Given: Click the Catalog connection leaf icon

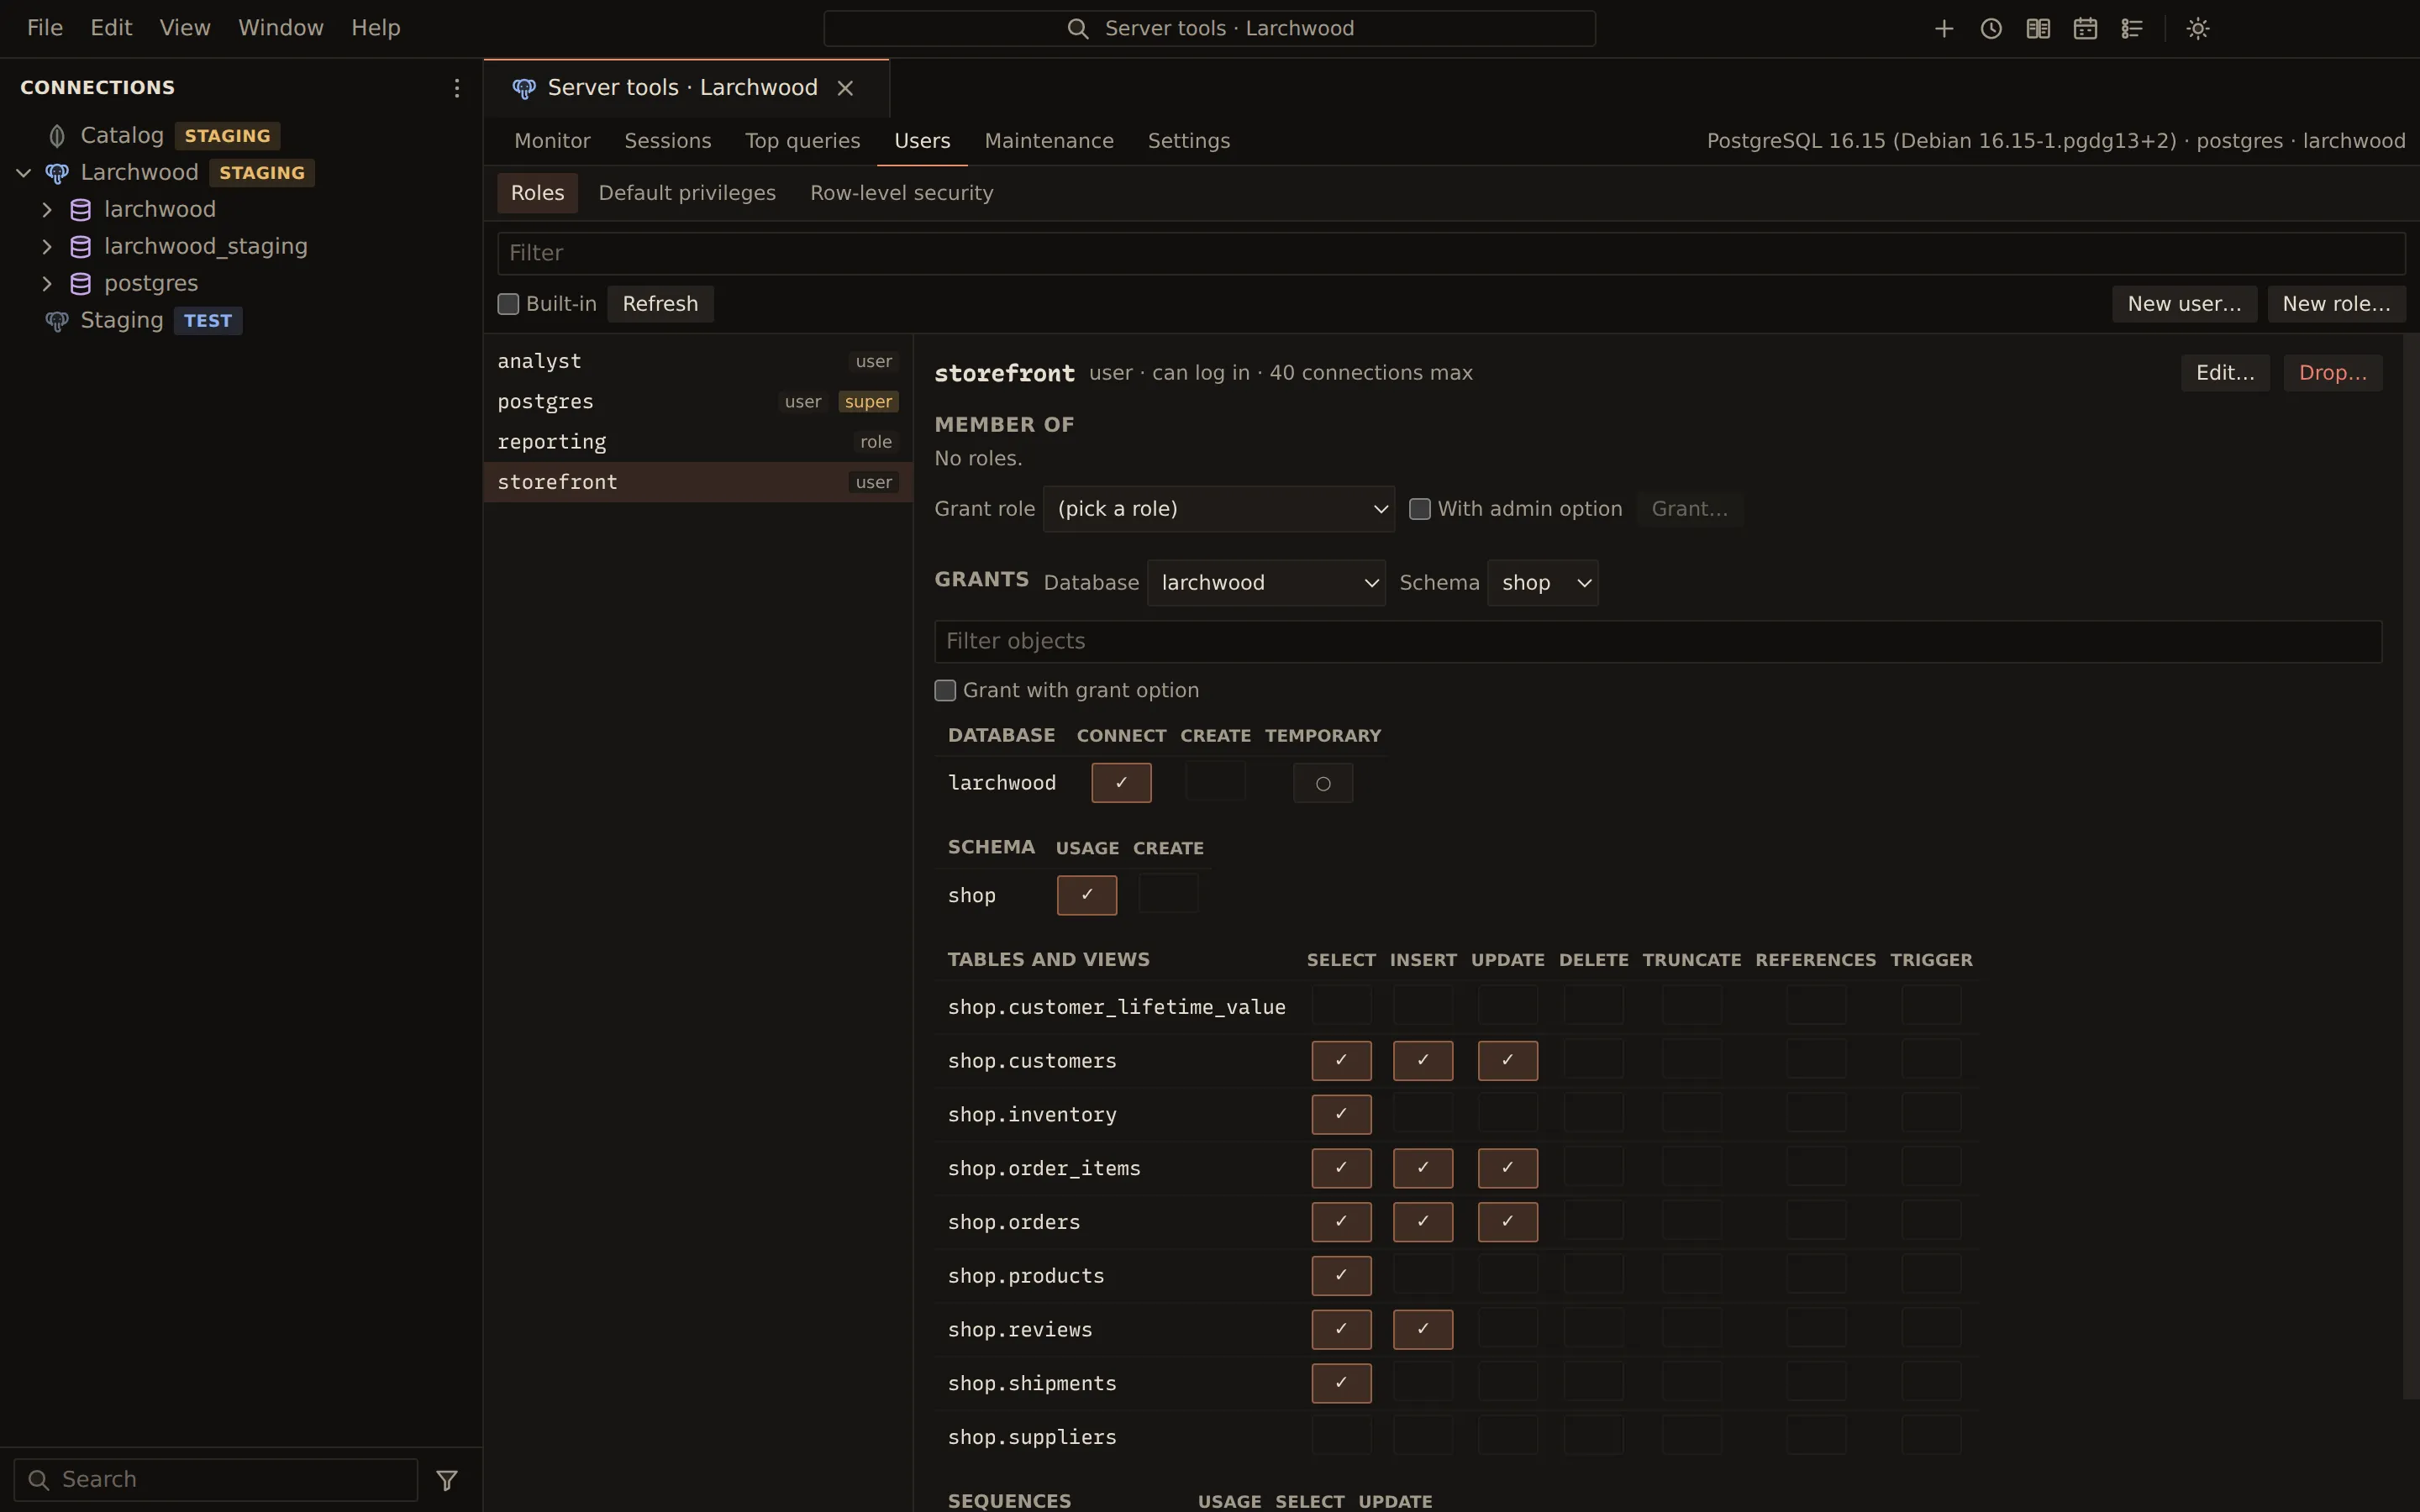Looking at the screenshot, I should [x=57, y=135].
